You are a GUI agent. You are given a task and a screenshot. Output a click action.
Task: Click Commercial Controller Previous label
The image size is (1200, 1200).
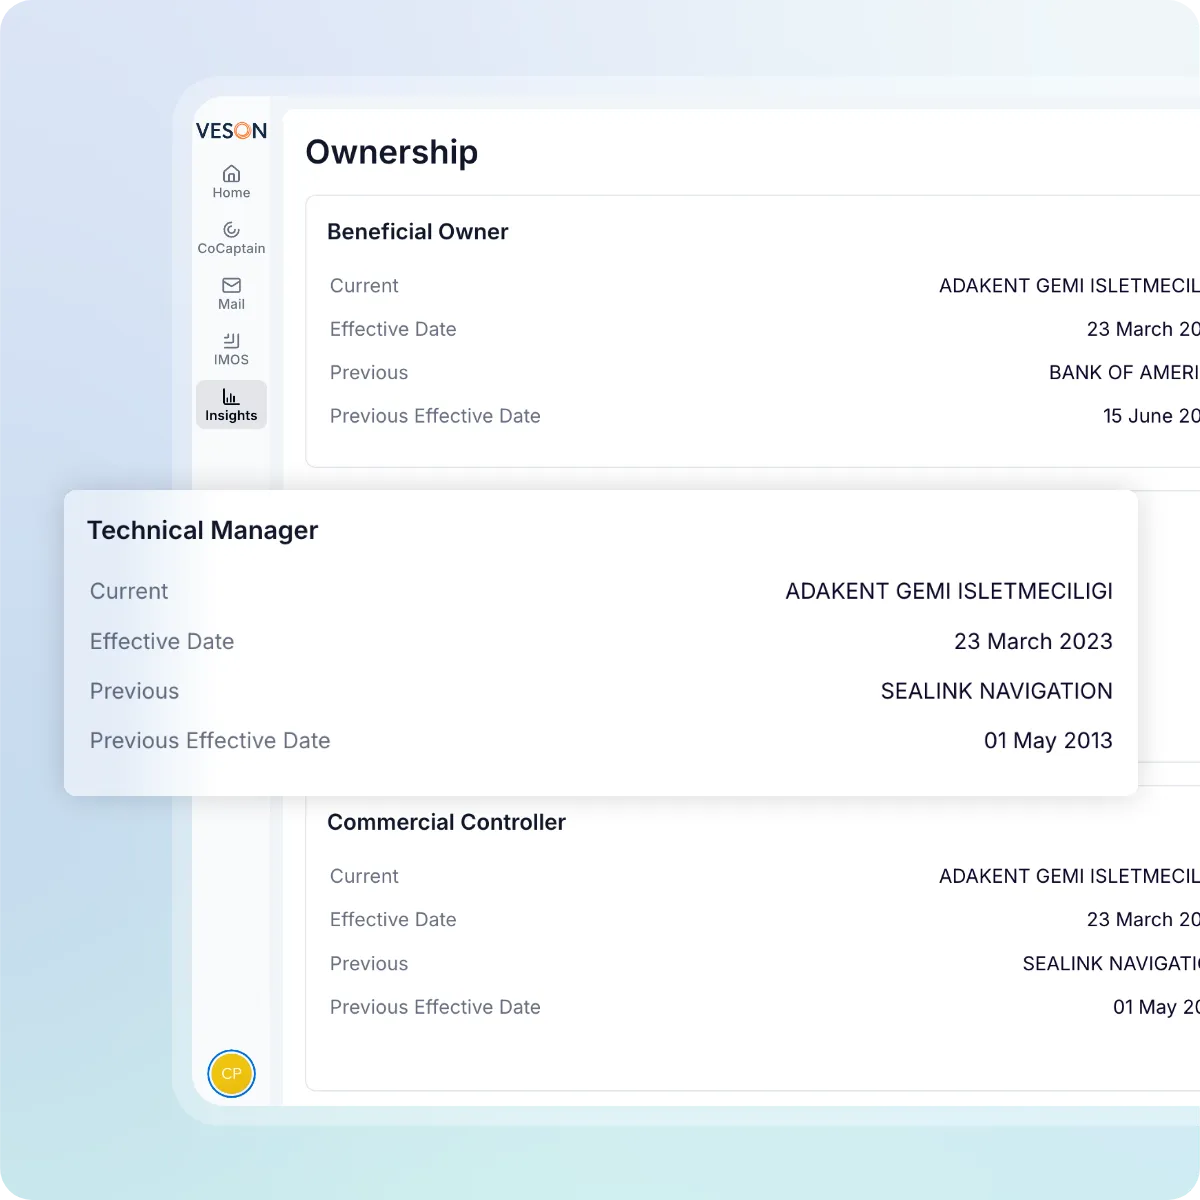pyautogui.click(x=369, y=964)
